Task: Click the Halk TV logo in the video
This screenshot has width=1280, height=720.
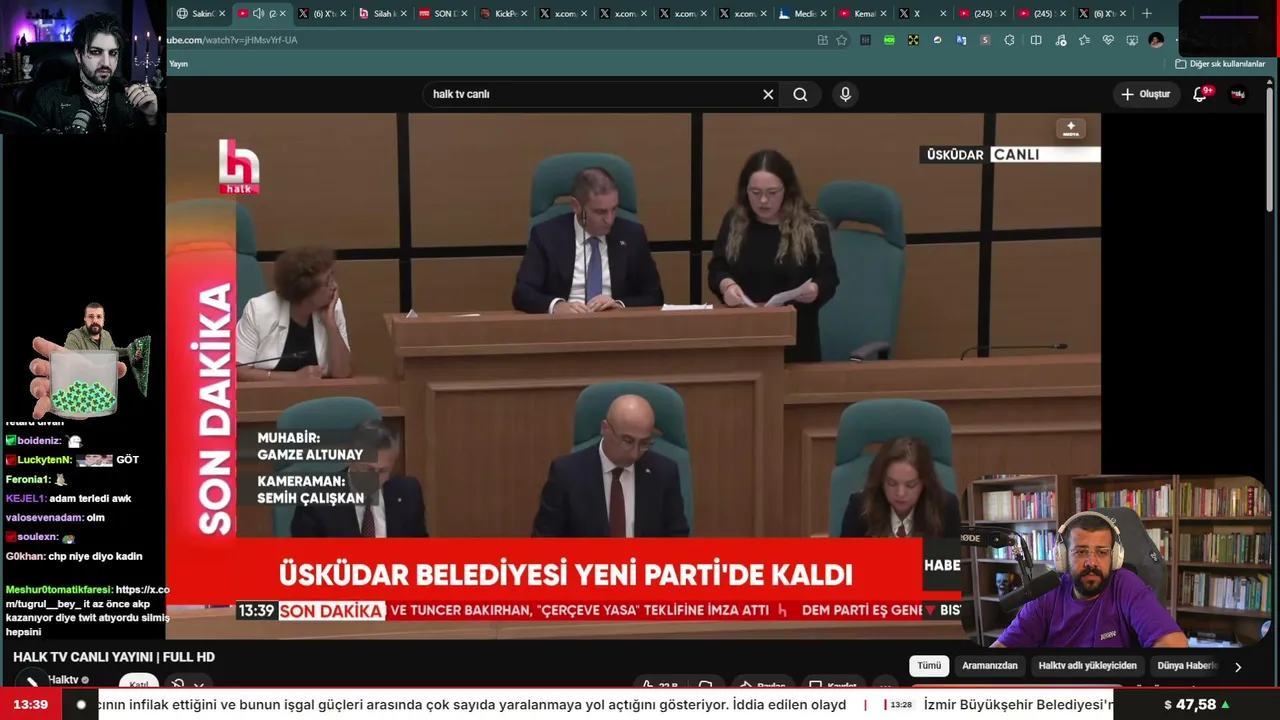Action: [239, 166]
